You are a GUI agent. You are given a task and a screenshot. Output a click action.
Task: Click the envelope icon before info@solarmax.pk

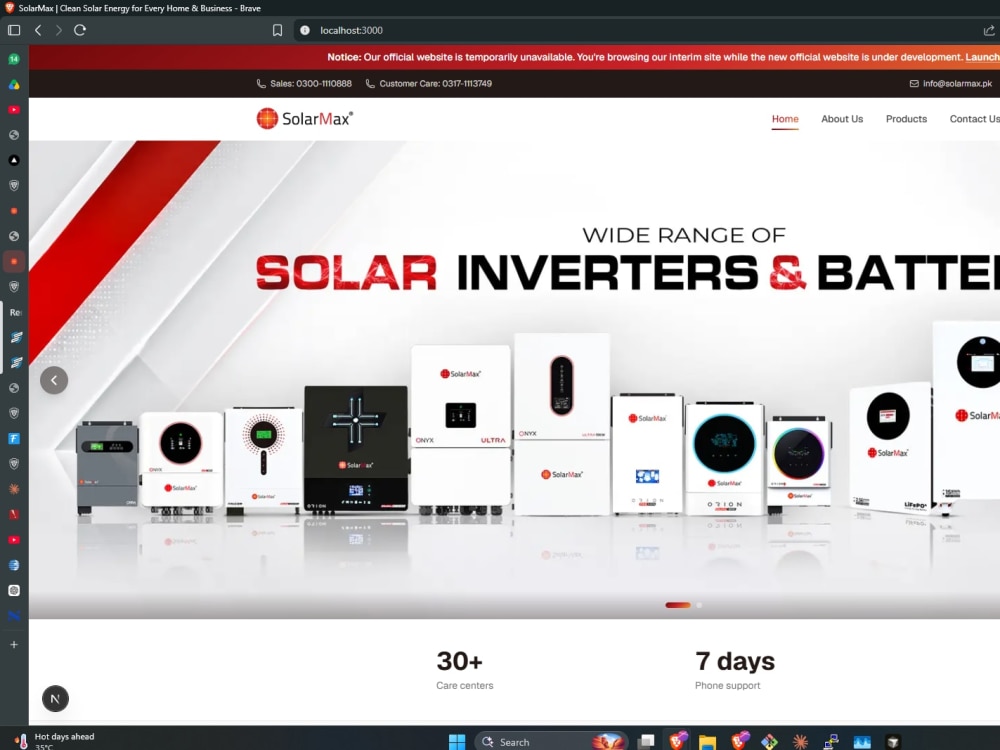pyautogui.click(x=914, y=84)
